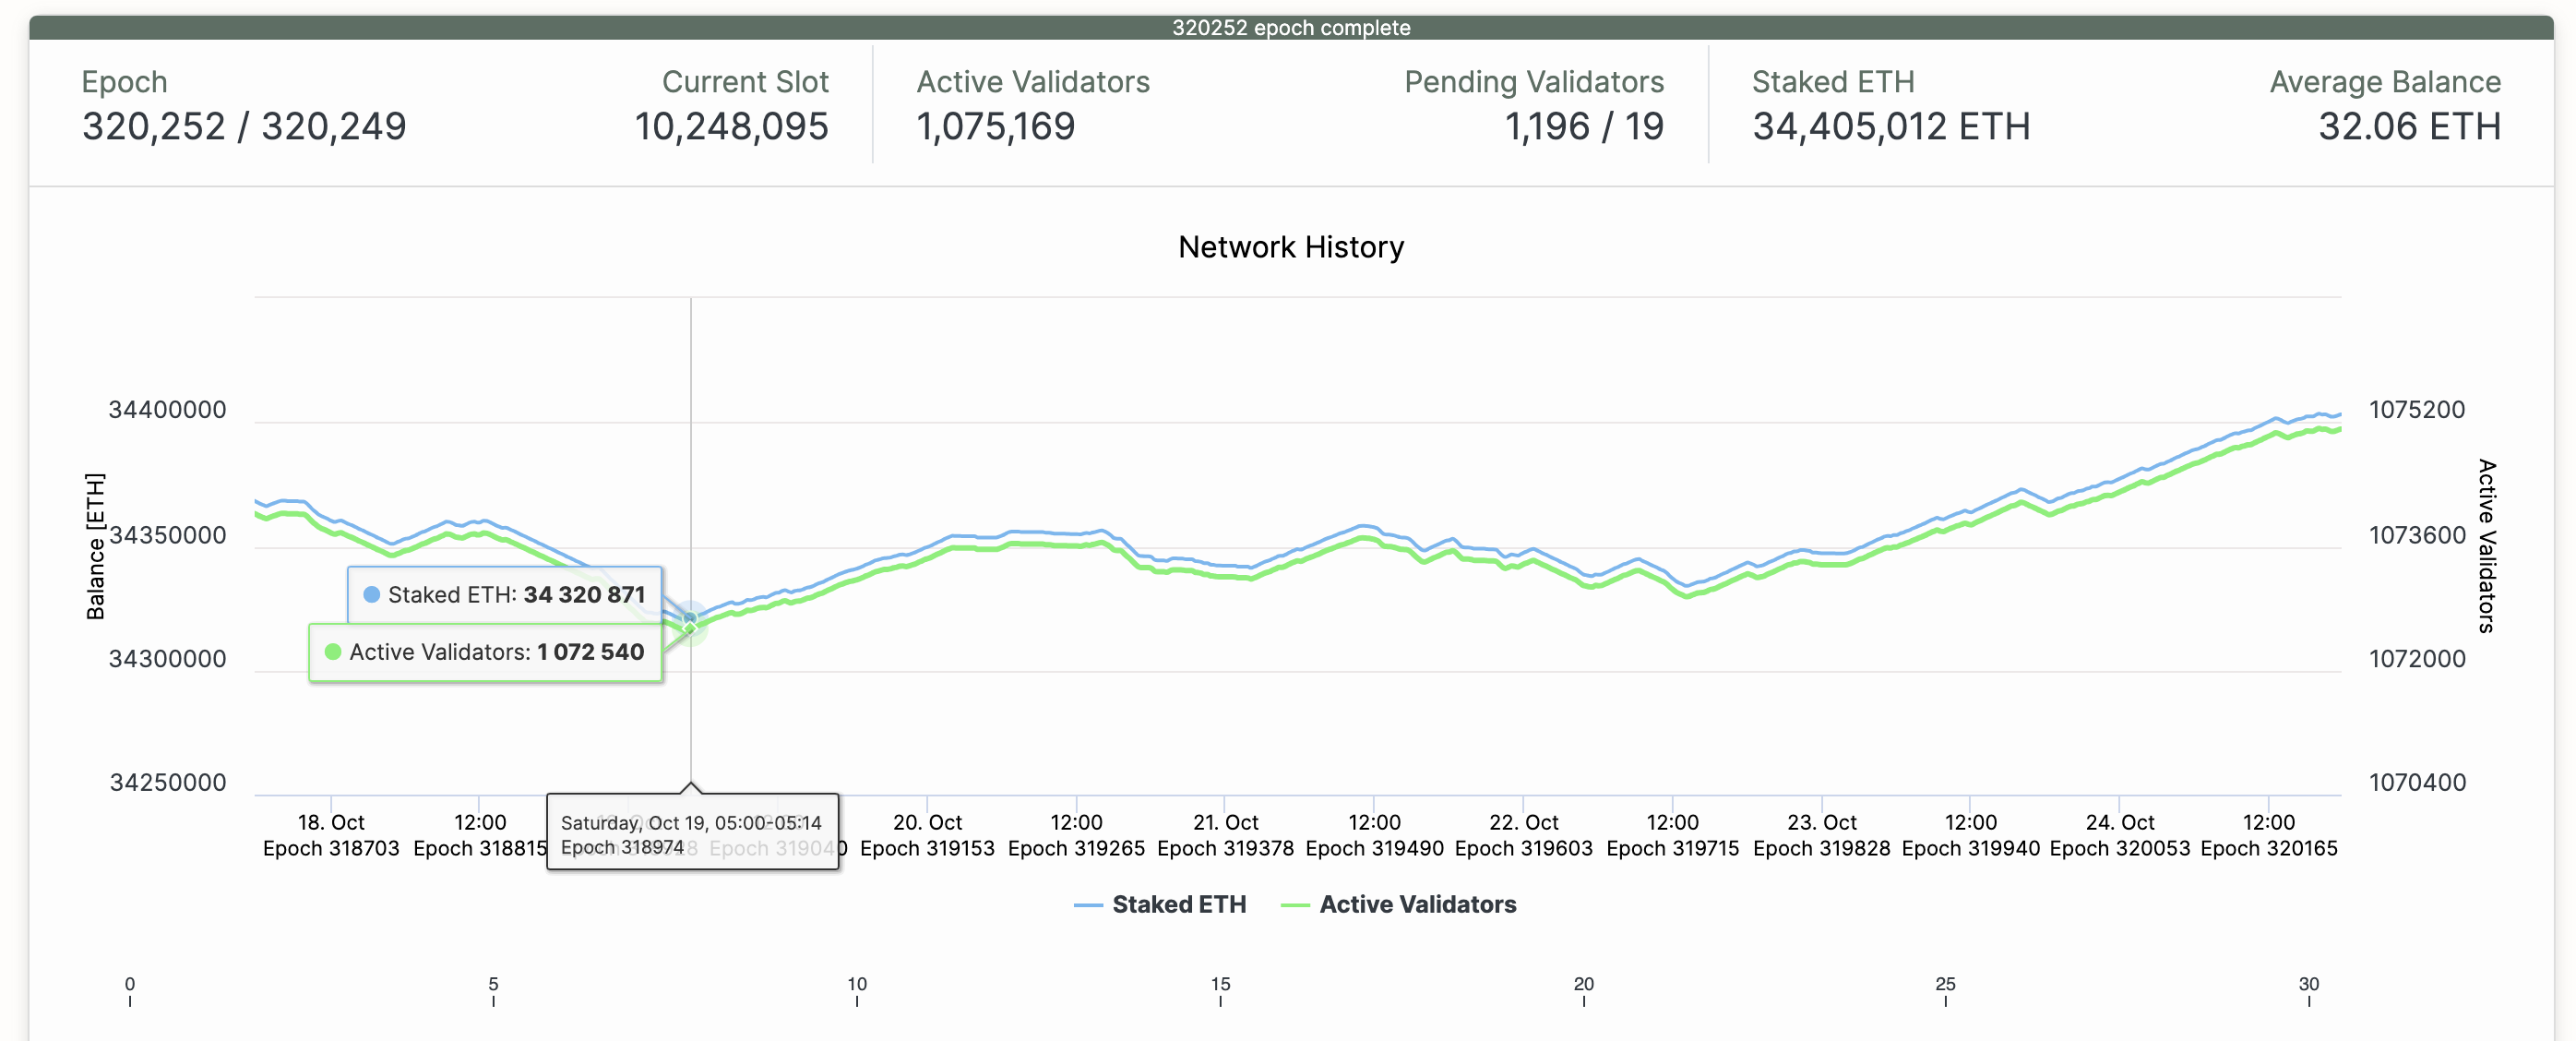Click the Average Balance value 32.06 ETH

(2409, 126)
